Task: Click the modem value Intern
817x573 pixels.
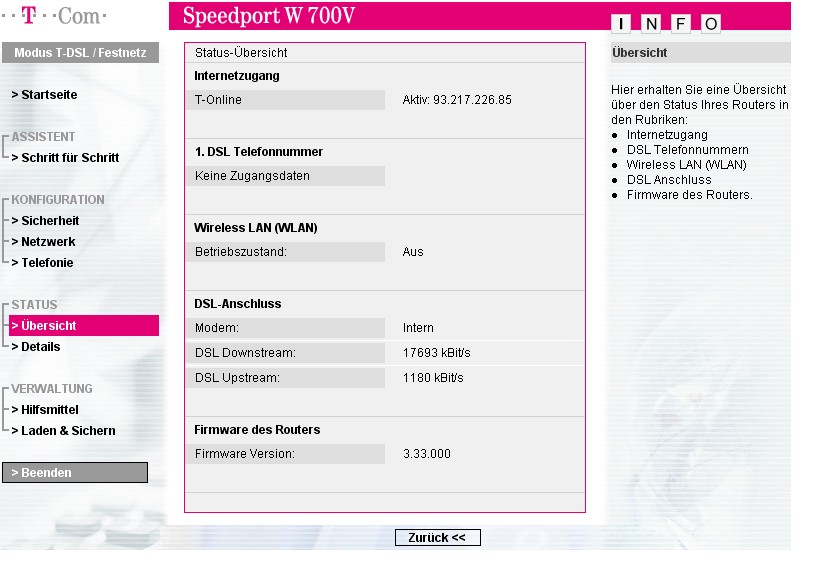Action: coord(418,328)
